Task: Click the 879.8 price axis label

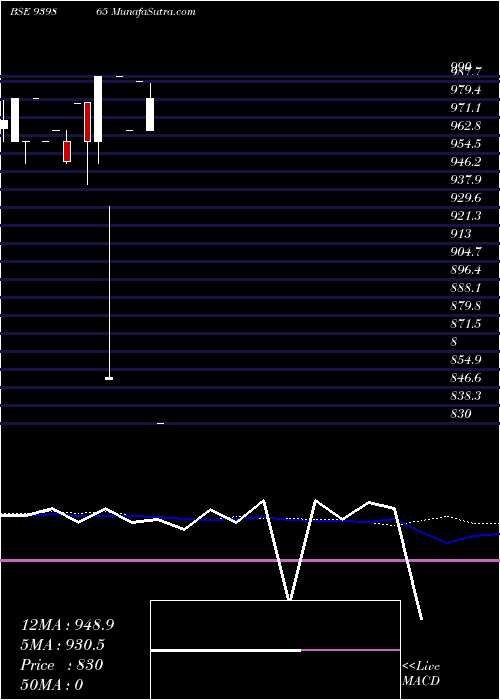Action: coord(466,306)
